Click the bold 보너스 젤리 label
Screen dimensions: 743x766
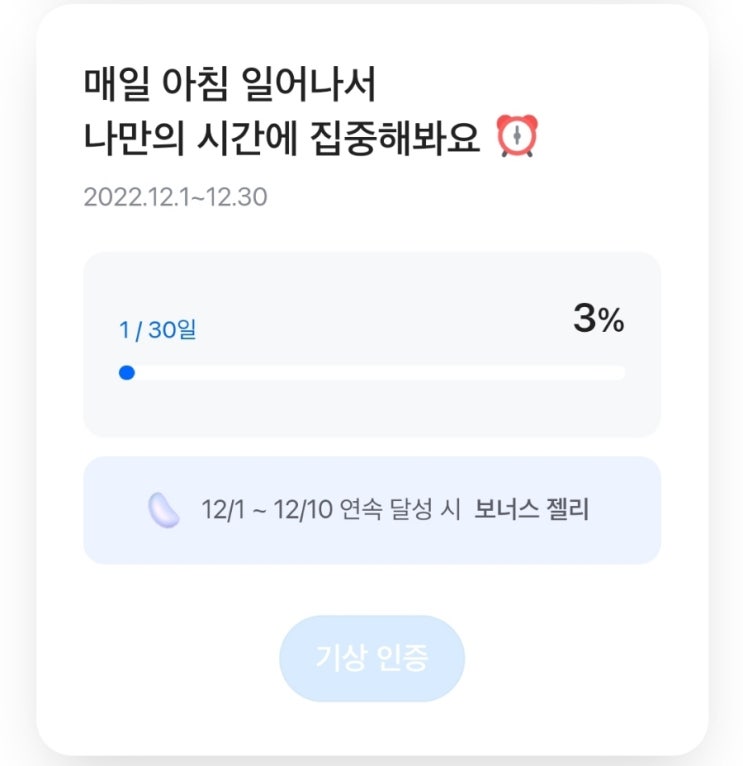pyautogui.click(x=531, y=510)
